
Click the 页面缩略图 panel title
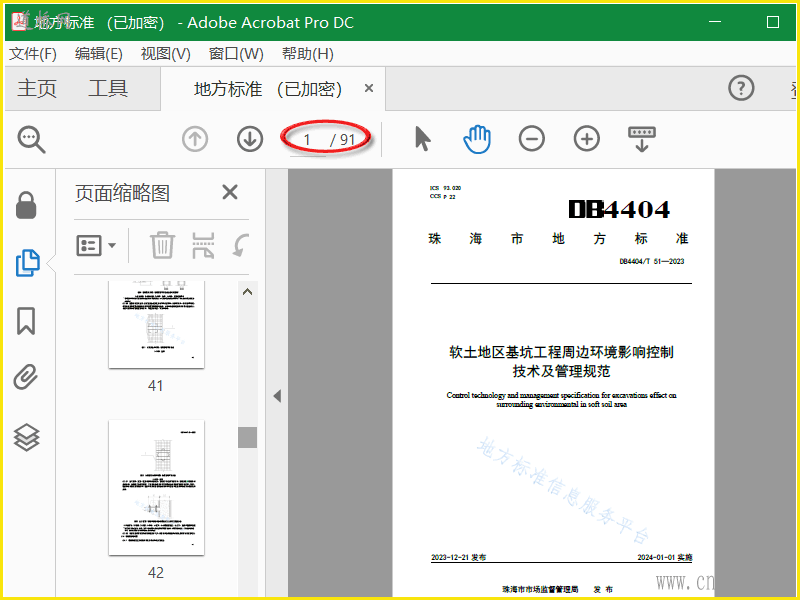[122, 193]
